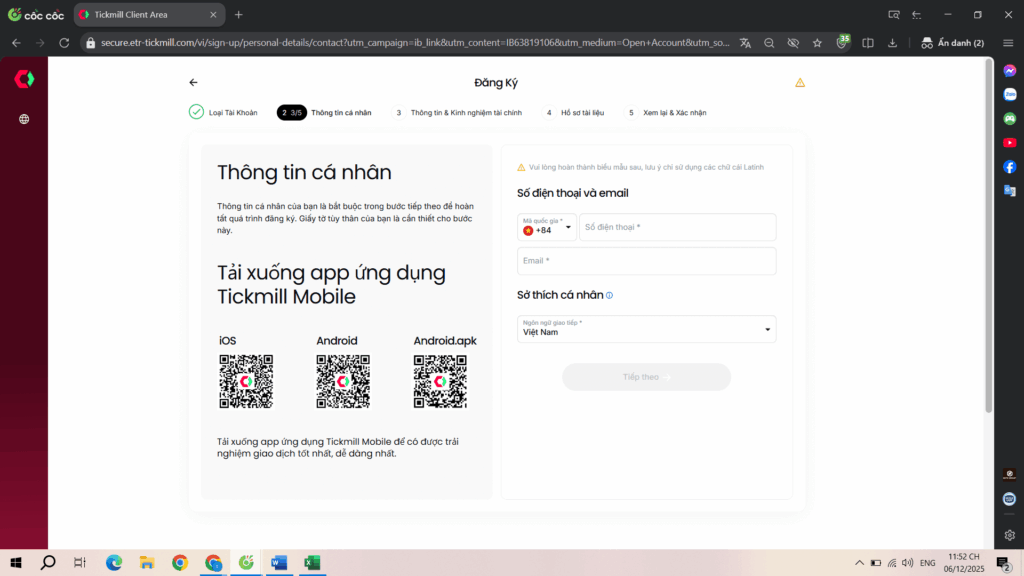Open Windows taskbar search

48,562
